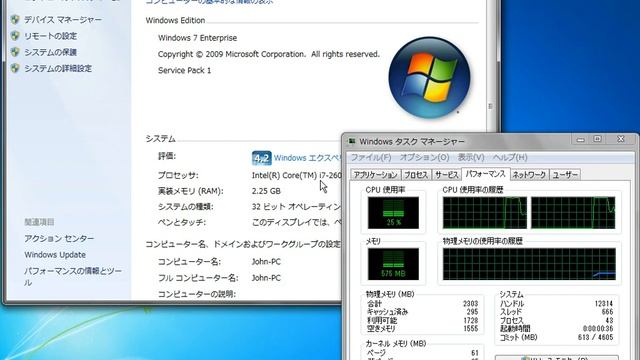Click the CPU usage 25 % meter
This screenshot has width=640, height=360.
(393, 213)
